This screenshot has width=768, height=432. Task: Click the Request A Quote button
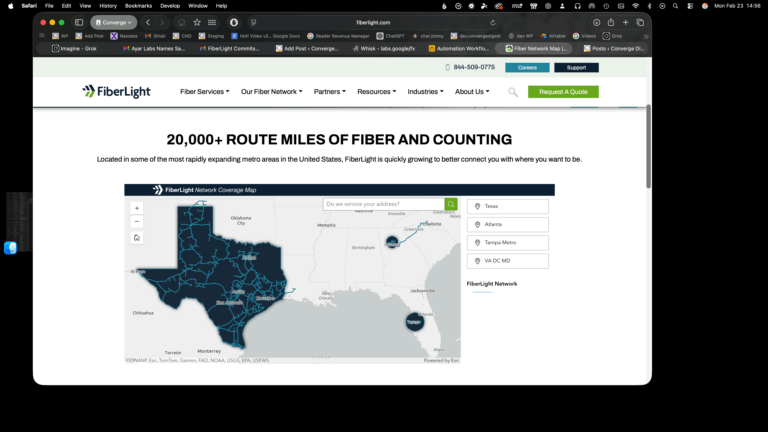(x=563, y=92)
